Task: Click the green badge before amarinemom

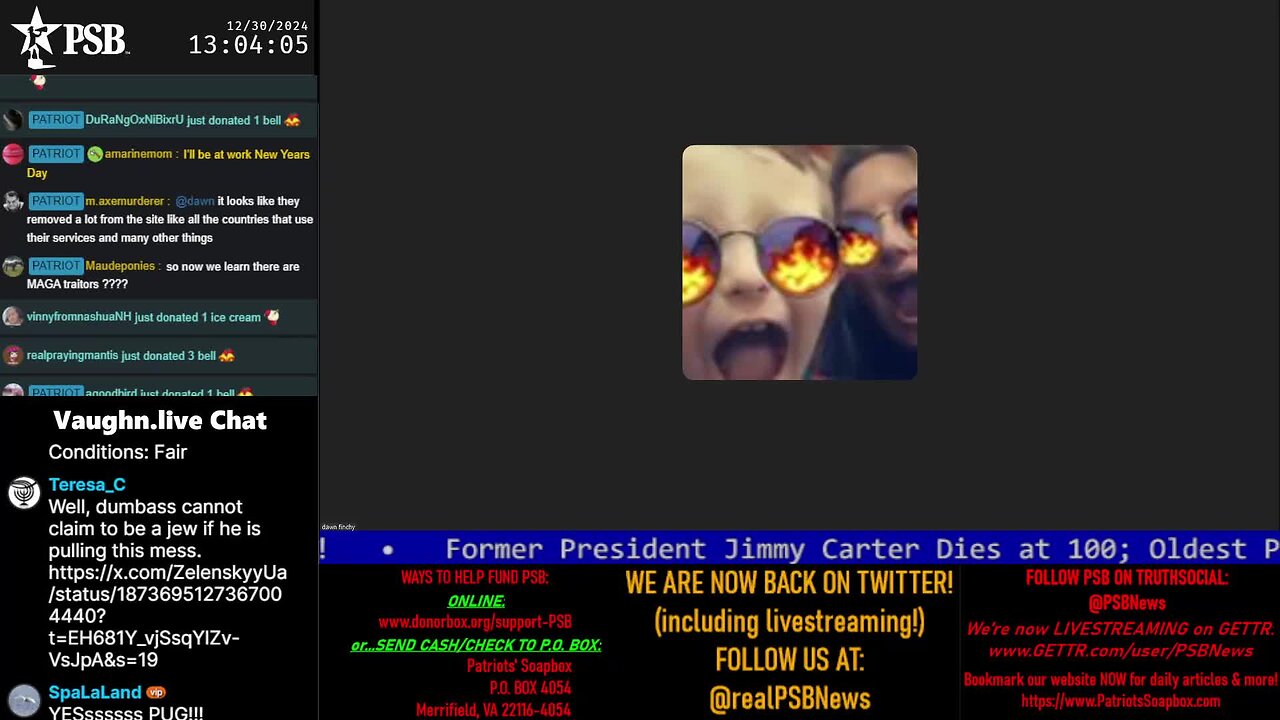Action: click(x=95, y=154)
